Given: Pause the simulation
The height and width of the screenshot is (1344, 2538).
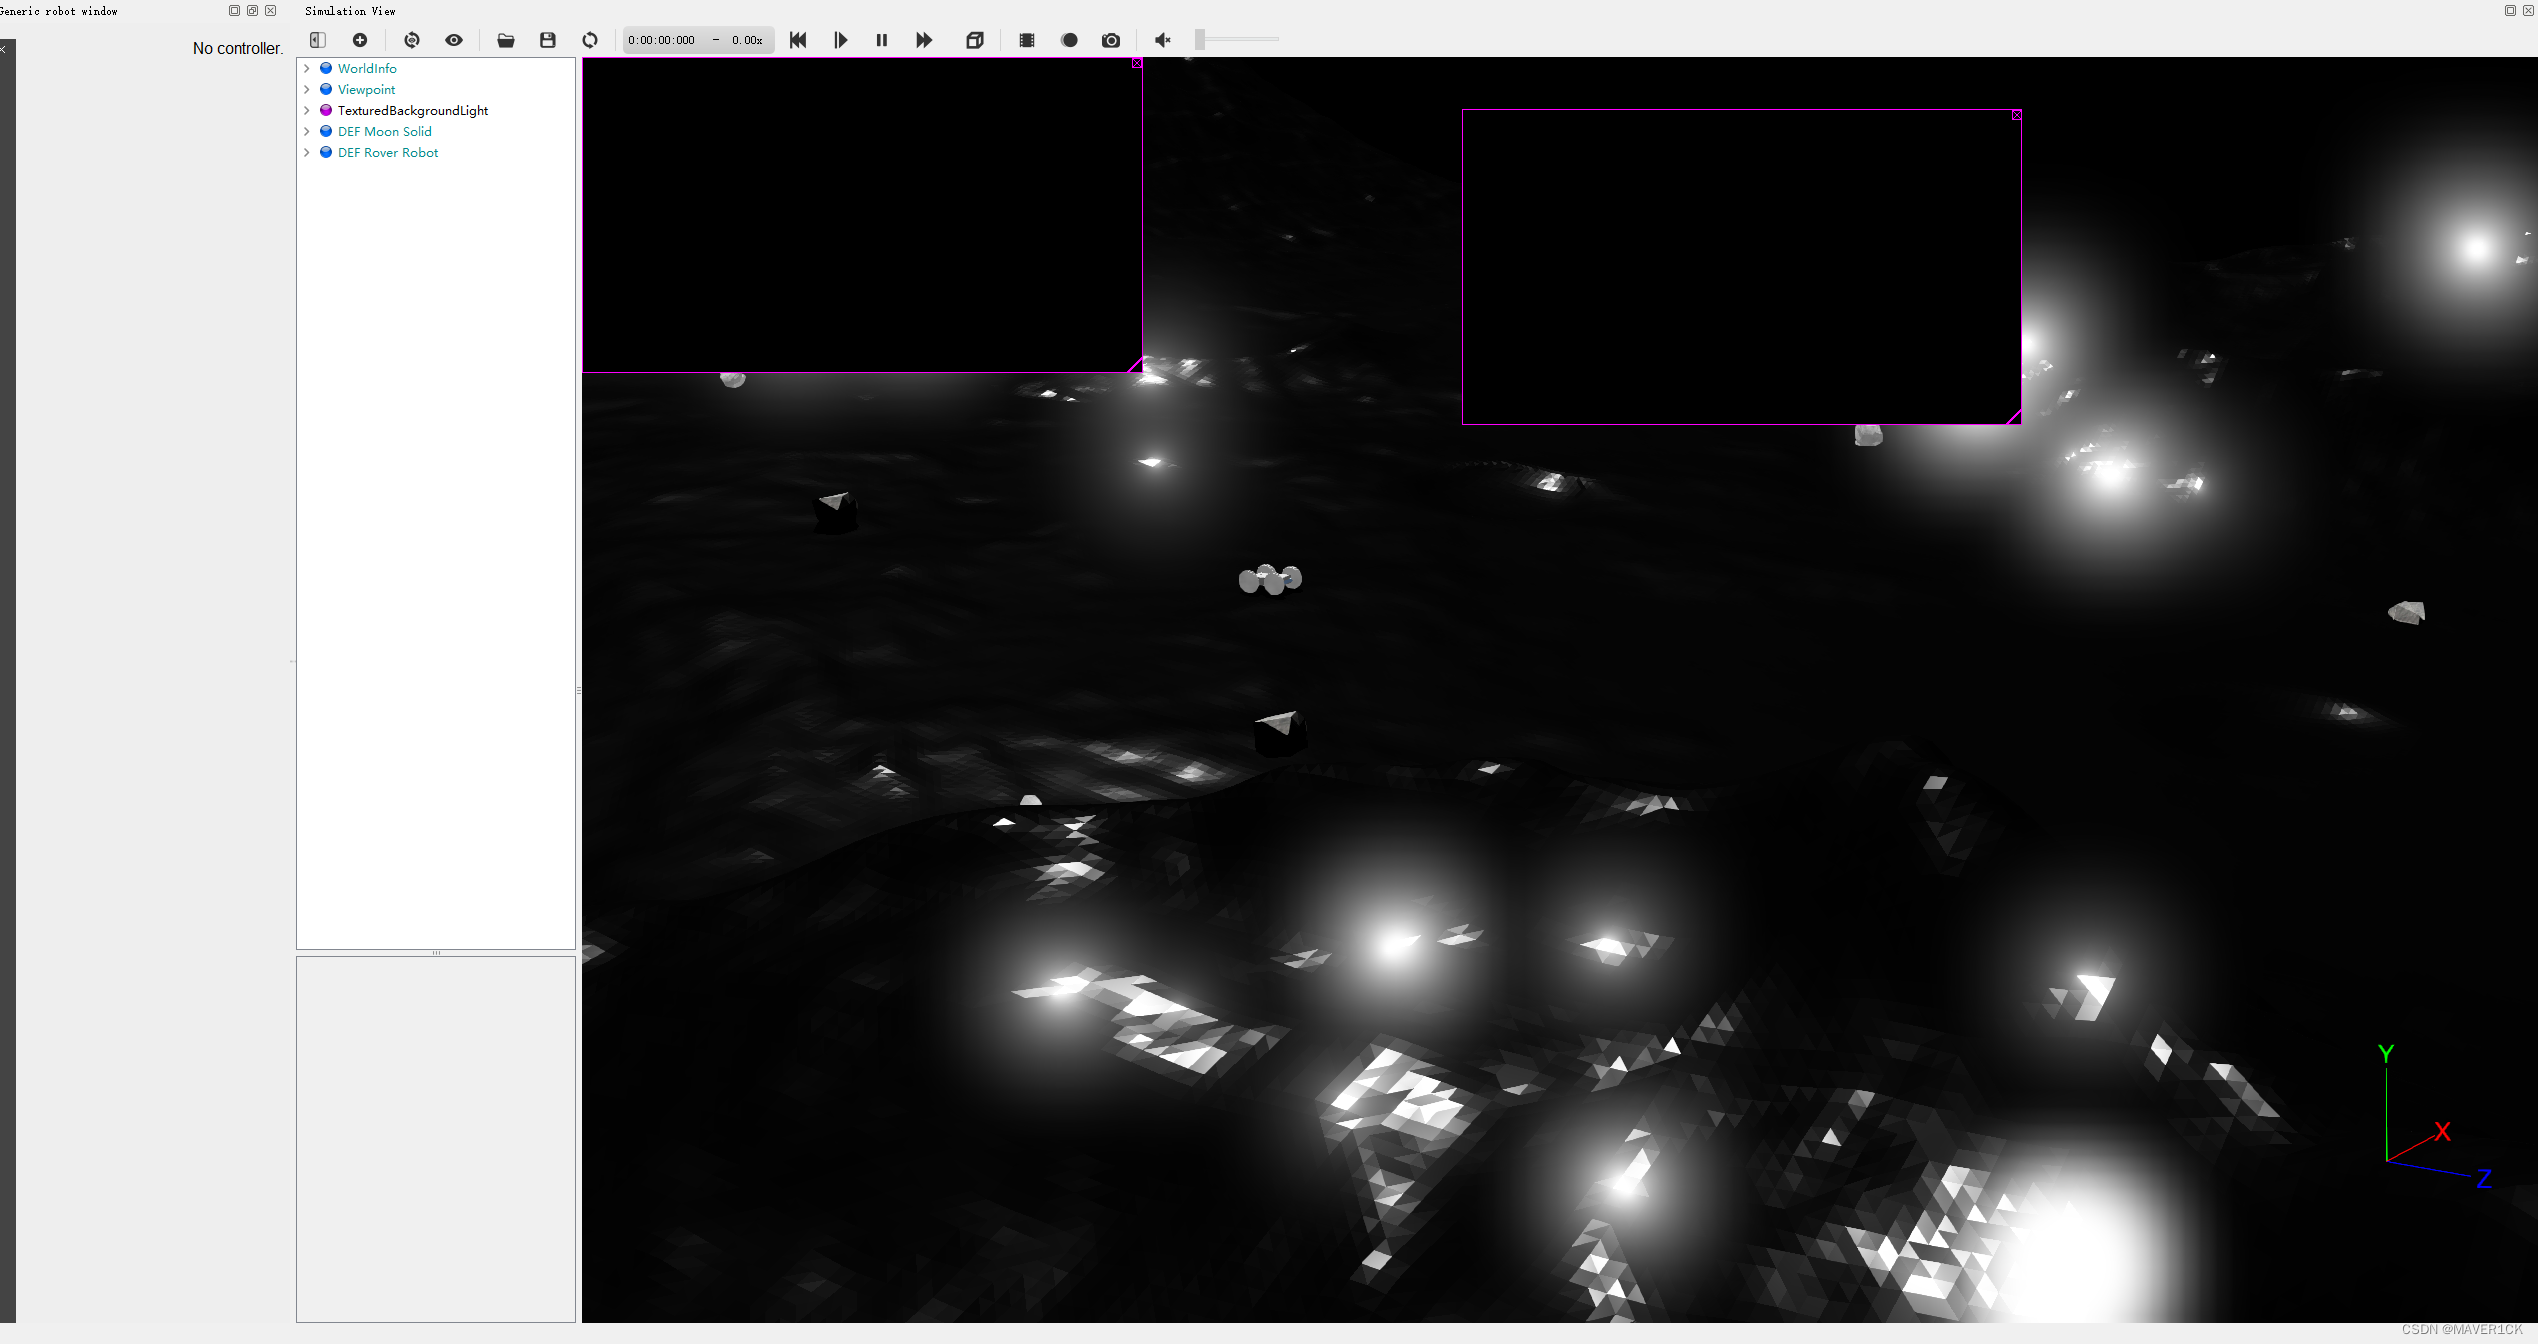Looking at the screenshot, I should 882,40.
